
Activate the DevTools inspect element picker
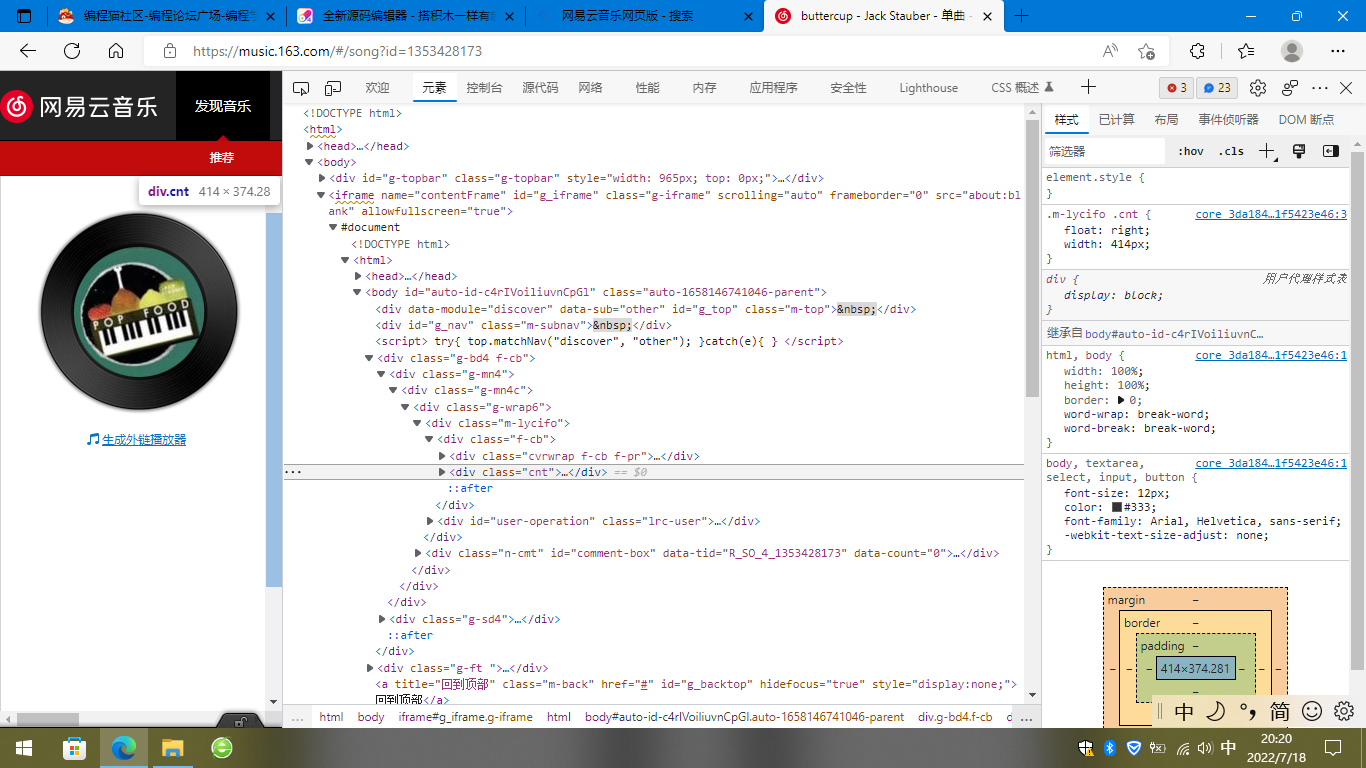coord(301,88)
